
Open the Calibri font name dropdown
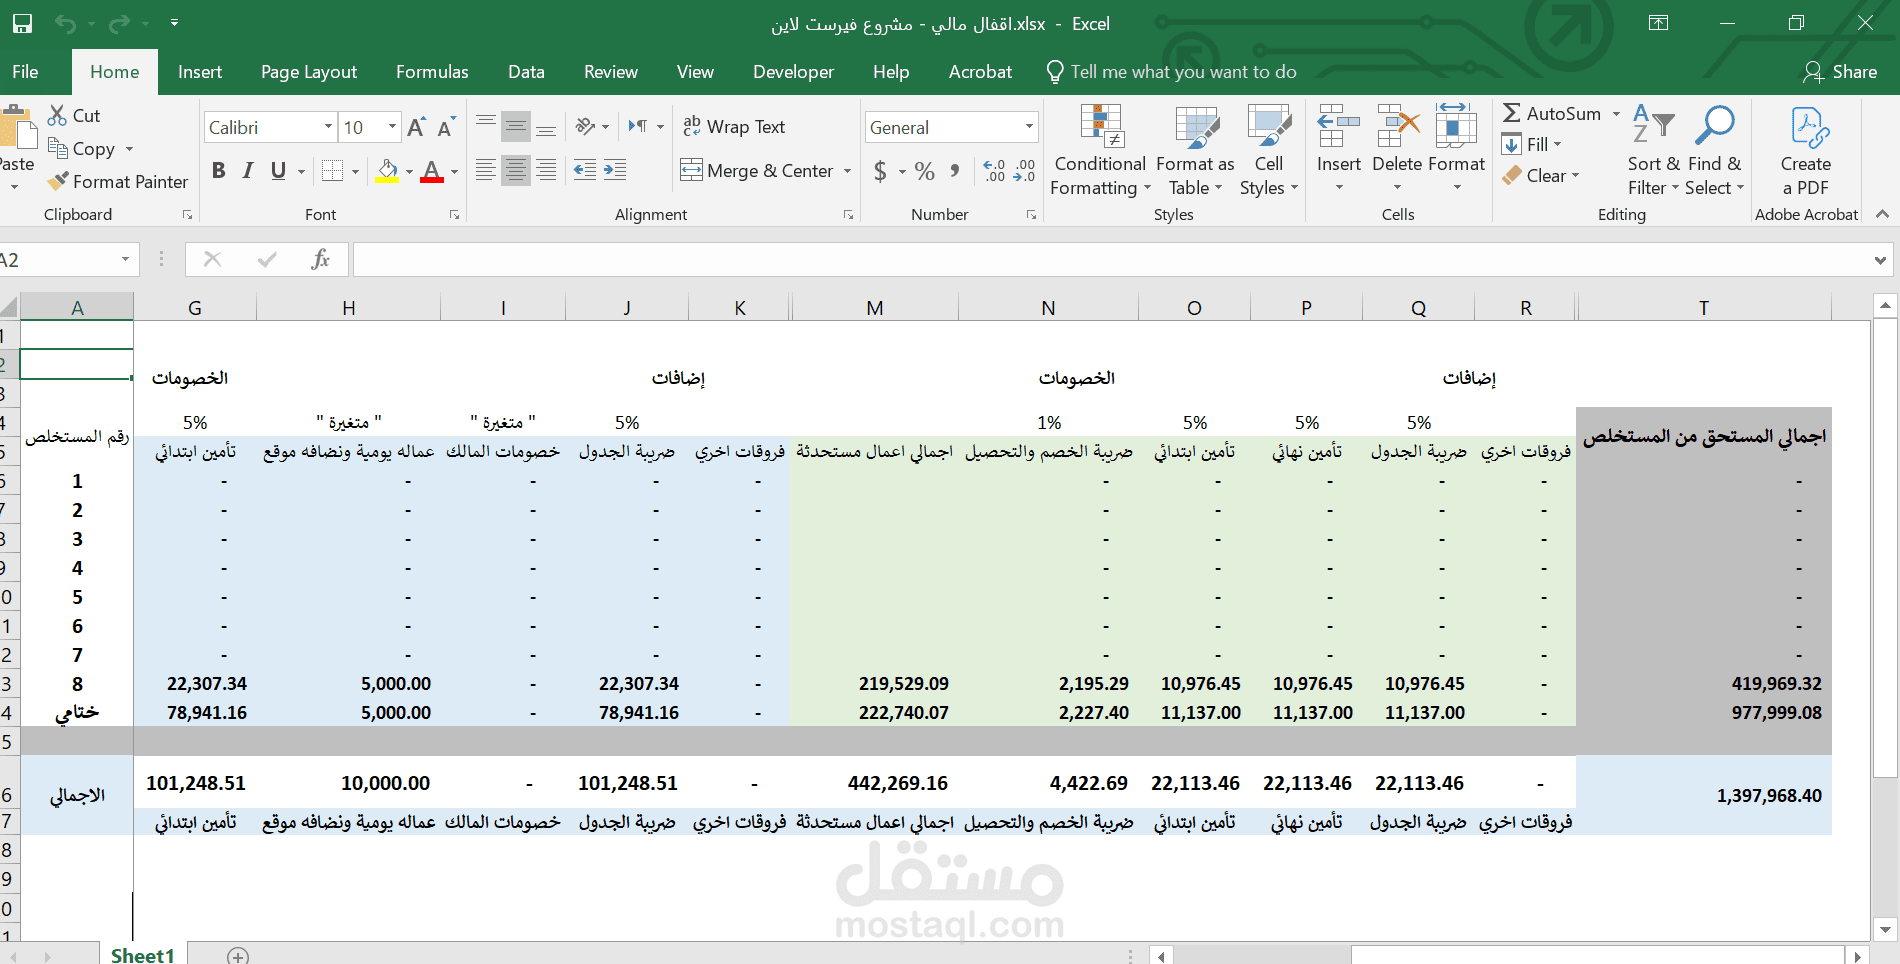[x=328, y=127]
